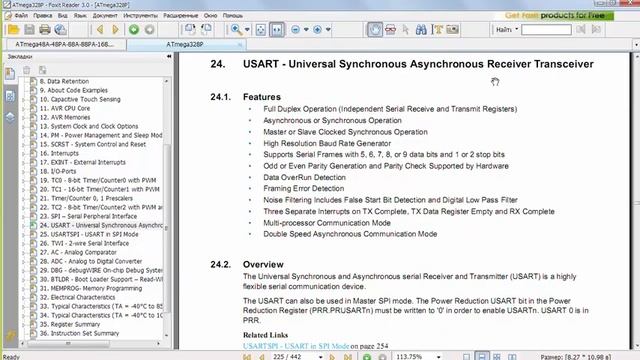
Task: Go to next page with right yellow arrow
Action: (116, 29)
